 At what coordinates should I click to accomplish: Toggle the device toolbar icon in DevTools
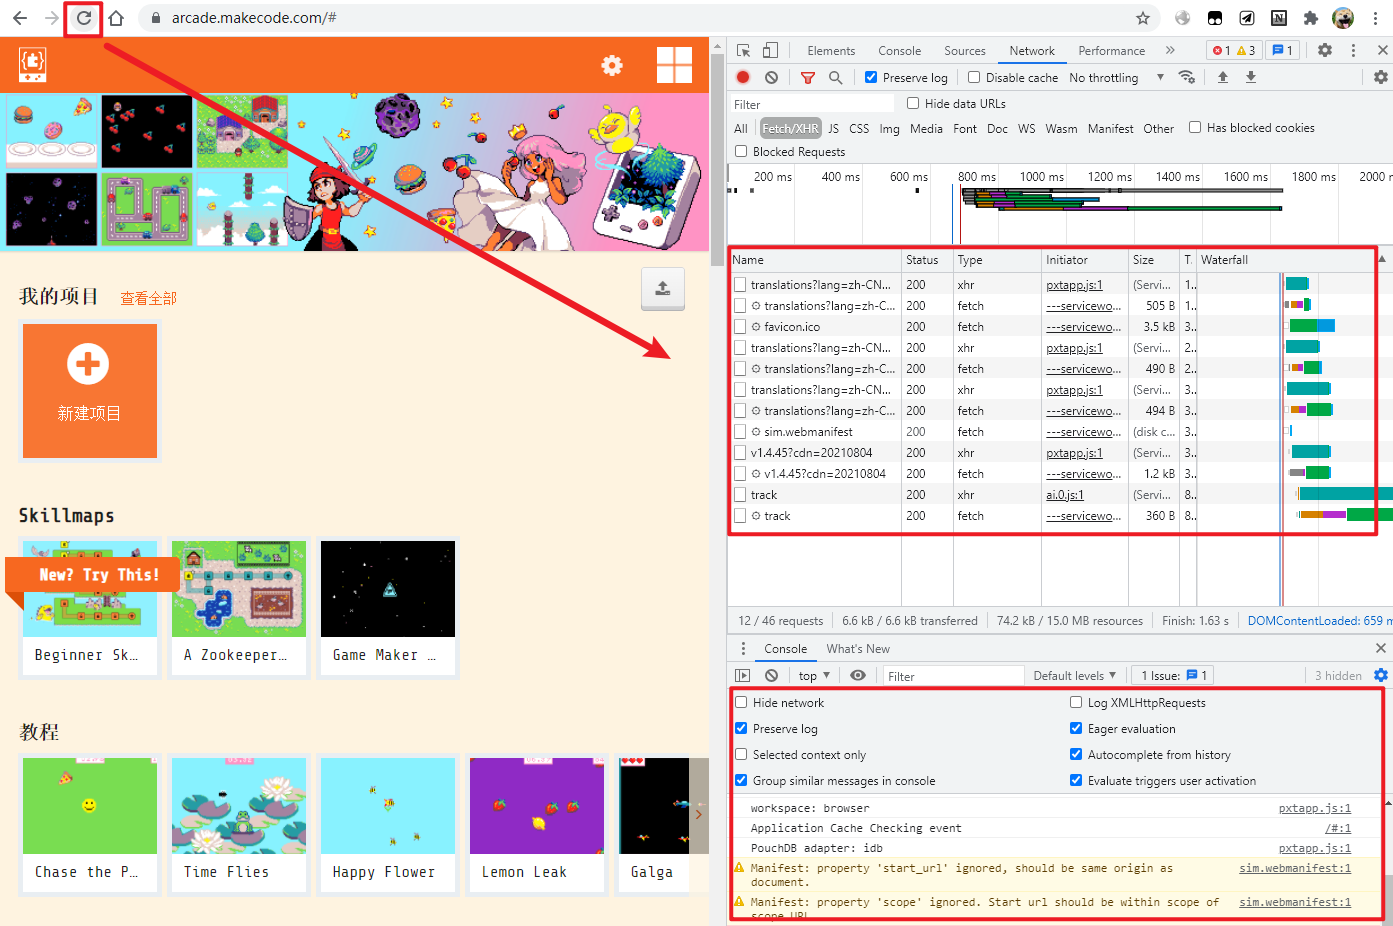770,50
